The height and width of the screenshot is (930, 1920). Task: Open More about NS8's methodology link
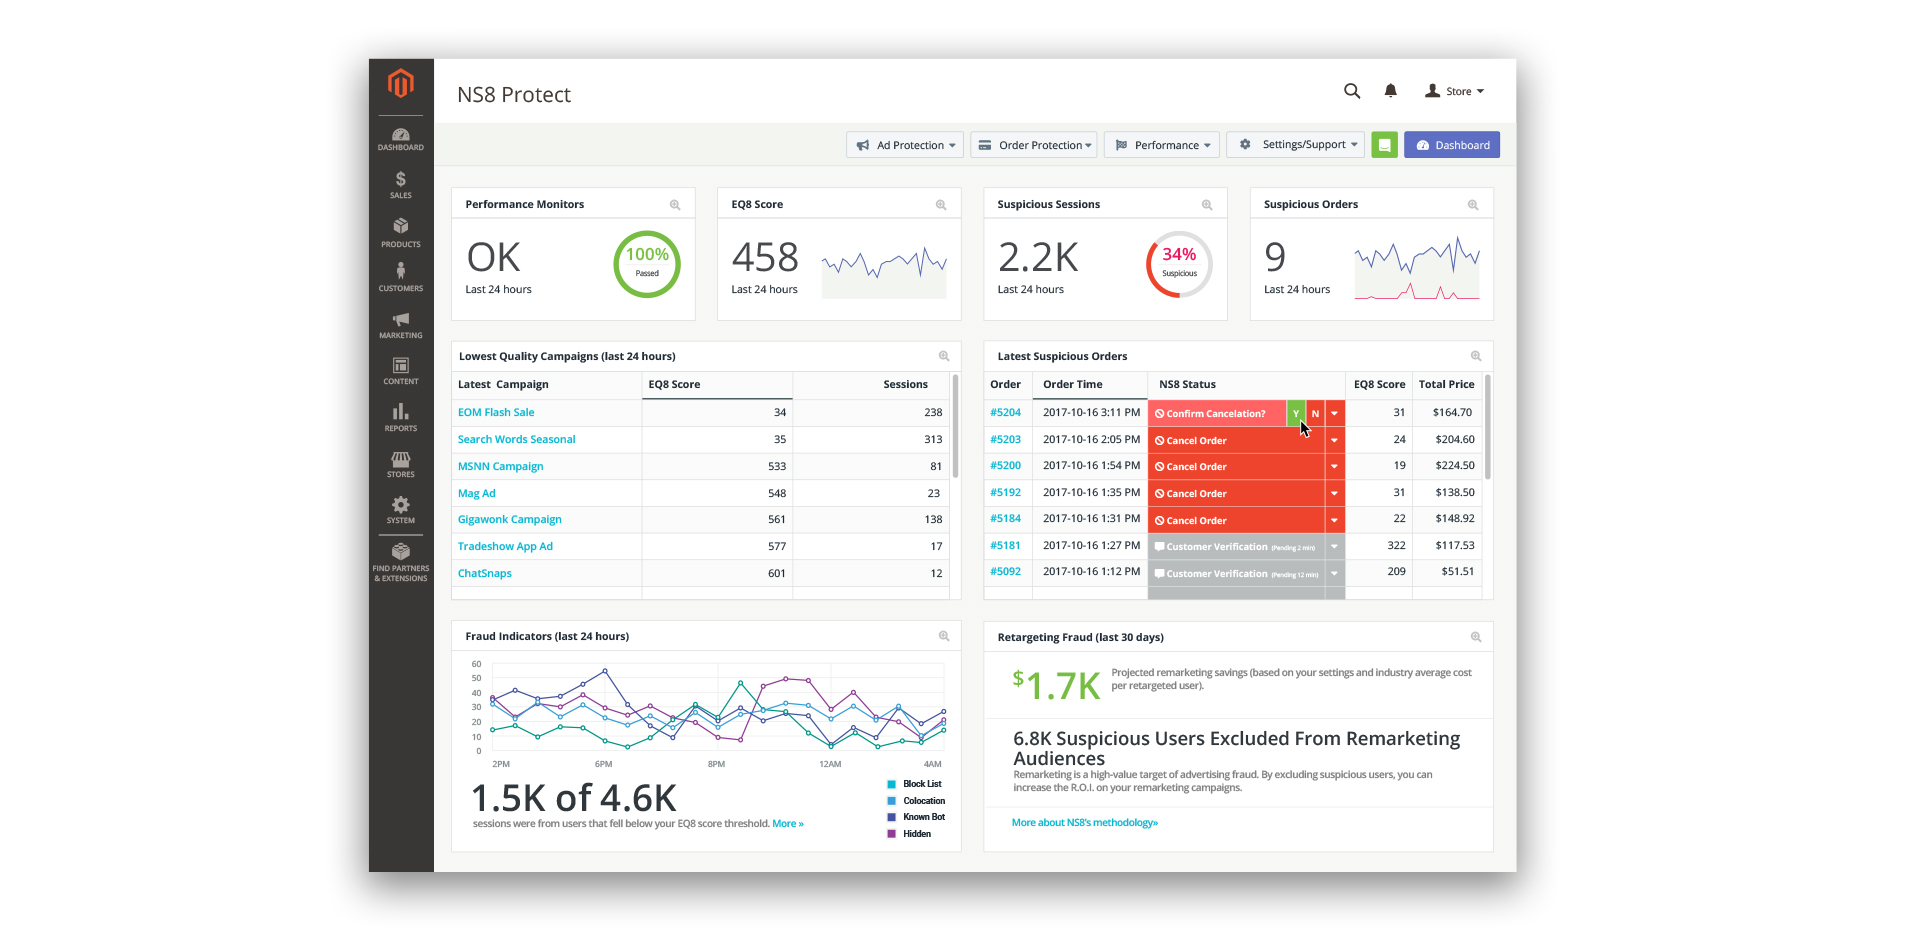tap(1085, 823)
